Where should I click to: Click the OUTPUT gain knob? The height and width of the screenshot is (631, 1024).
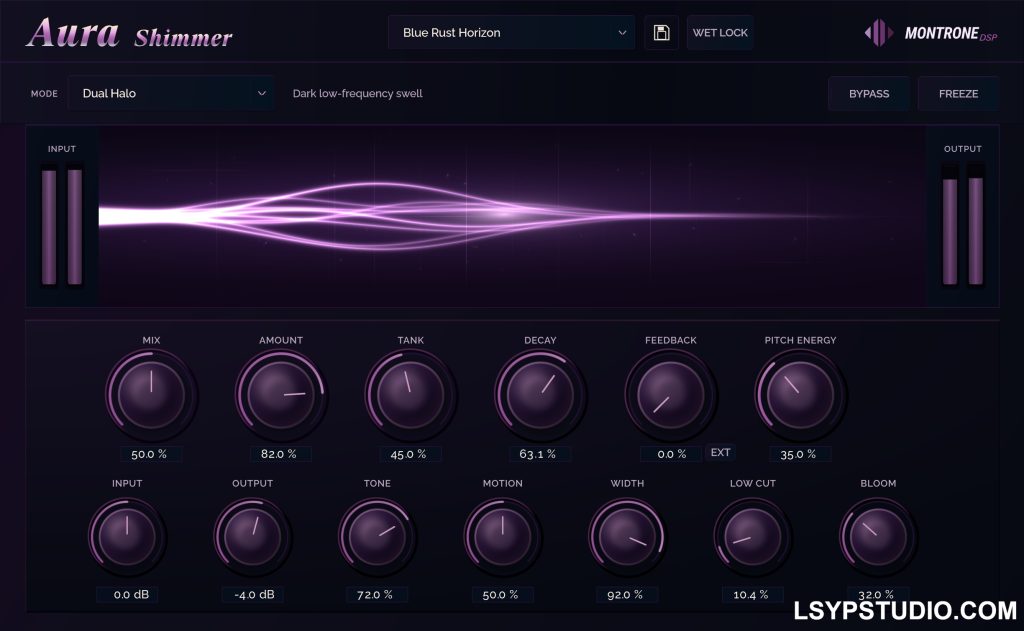252,537
